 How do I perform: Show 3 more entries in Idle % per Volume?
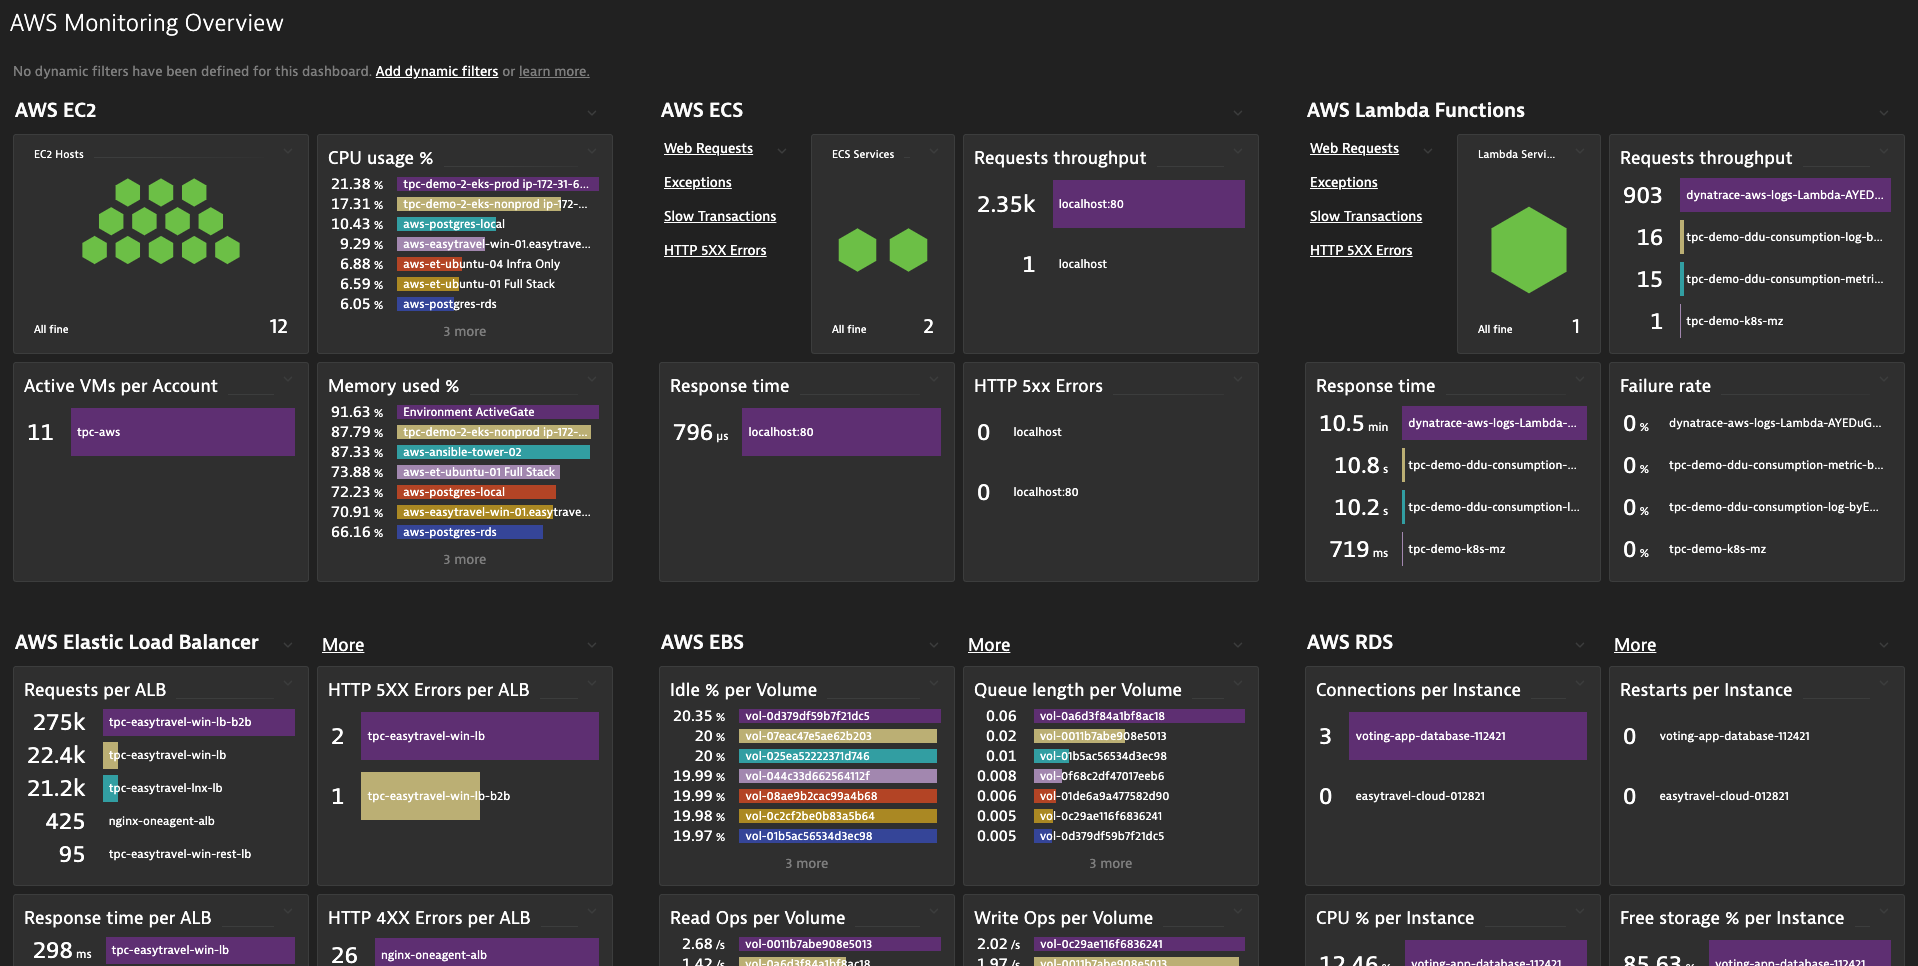pyautogui.click(x=806, y=863)
